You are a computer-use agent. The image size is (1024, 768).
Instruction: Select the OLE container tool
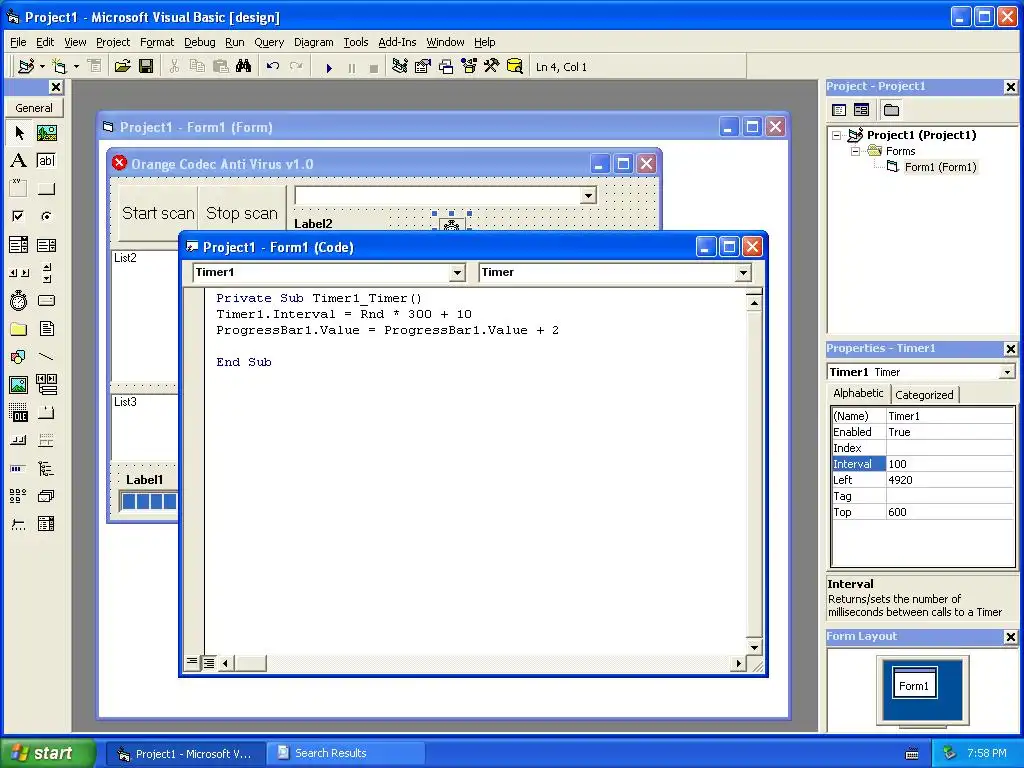(19, 413)
